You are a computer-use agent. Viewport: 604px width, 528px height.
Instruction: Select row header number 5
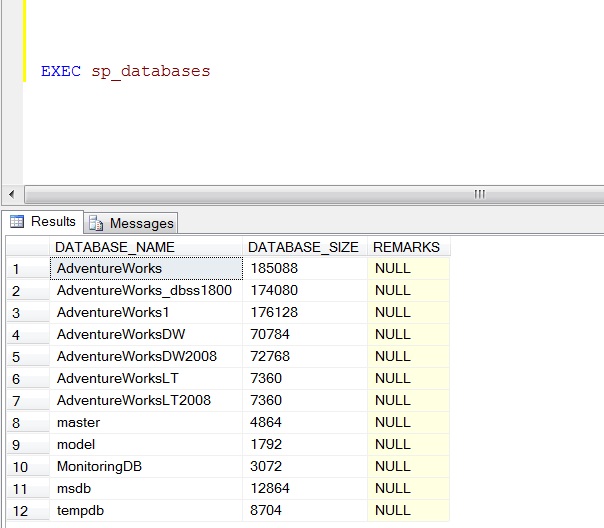(28, 357)
